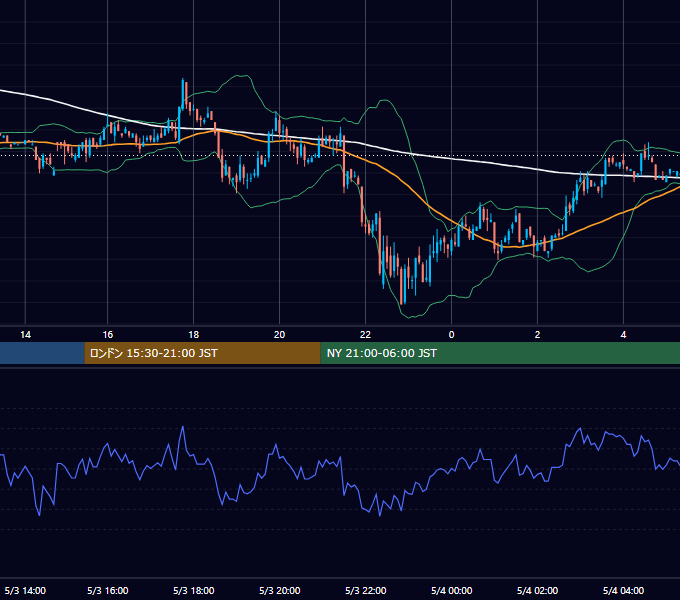Click the blue session bar before London
This screenshot has height=600, width=680.
coord(42,353)
